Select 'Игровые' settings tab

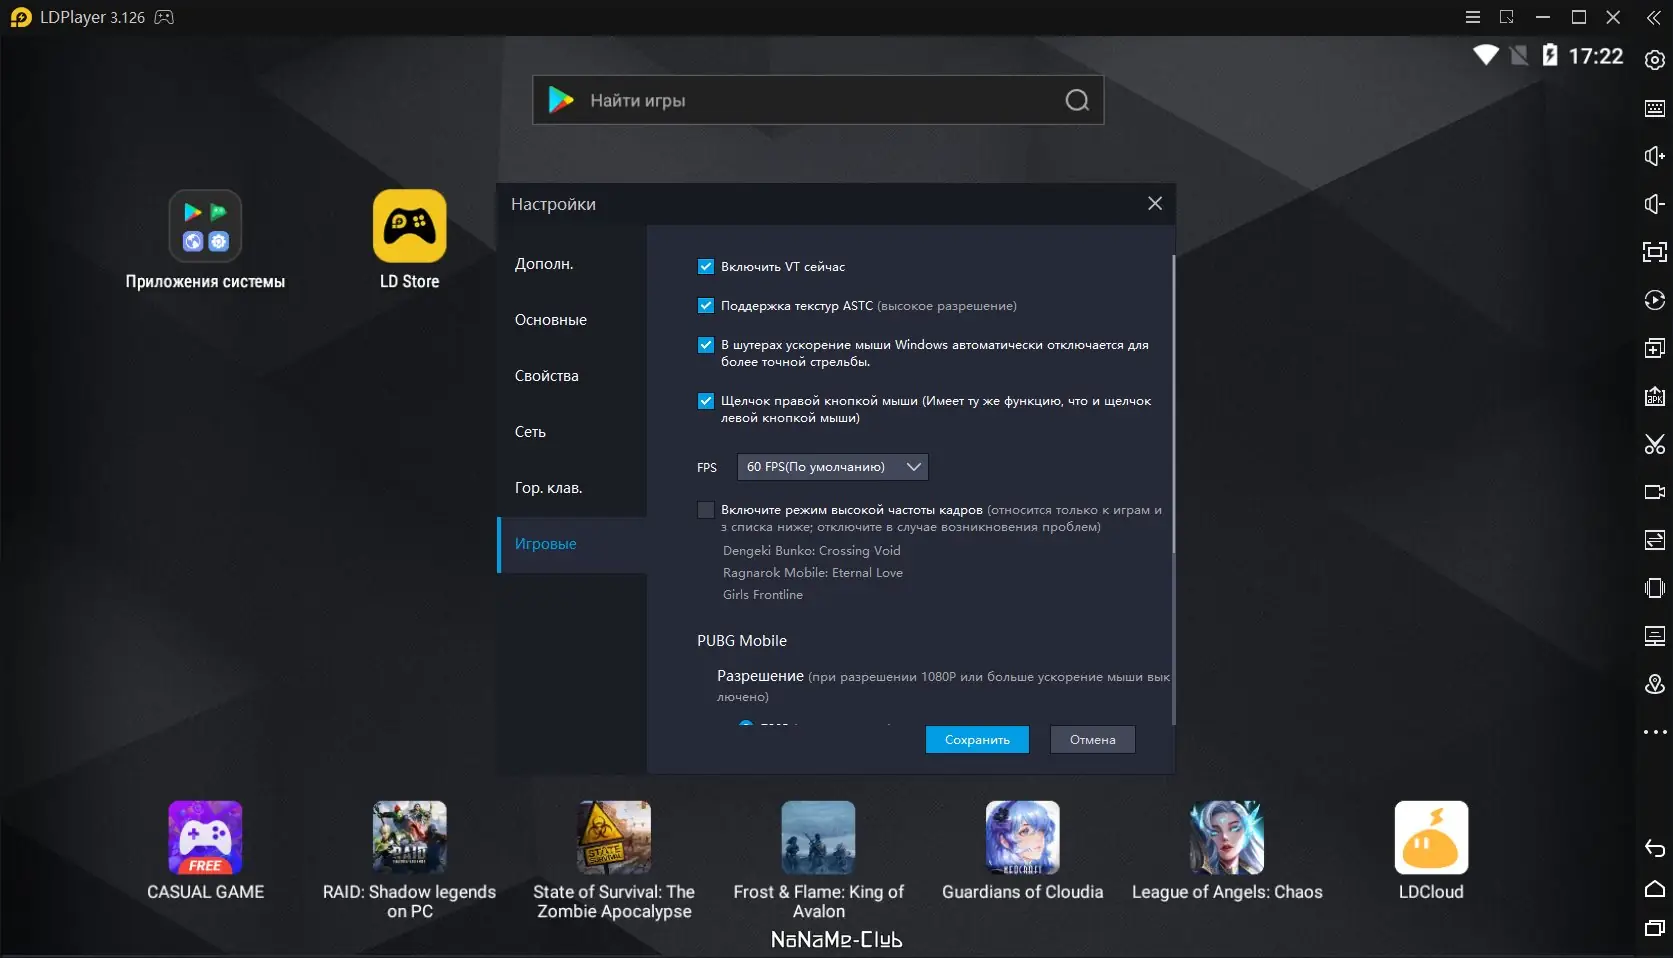click(572, 544)
